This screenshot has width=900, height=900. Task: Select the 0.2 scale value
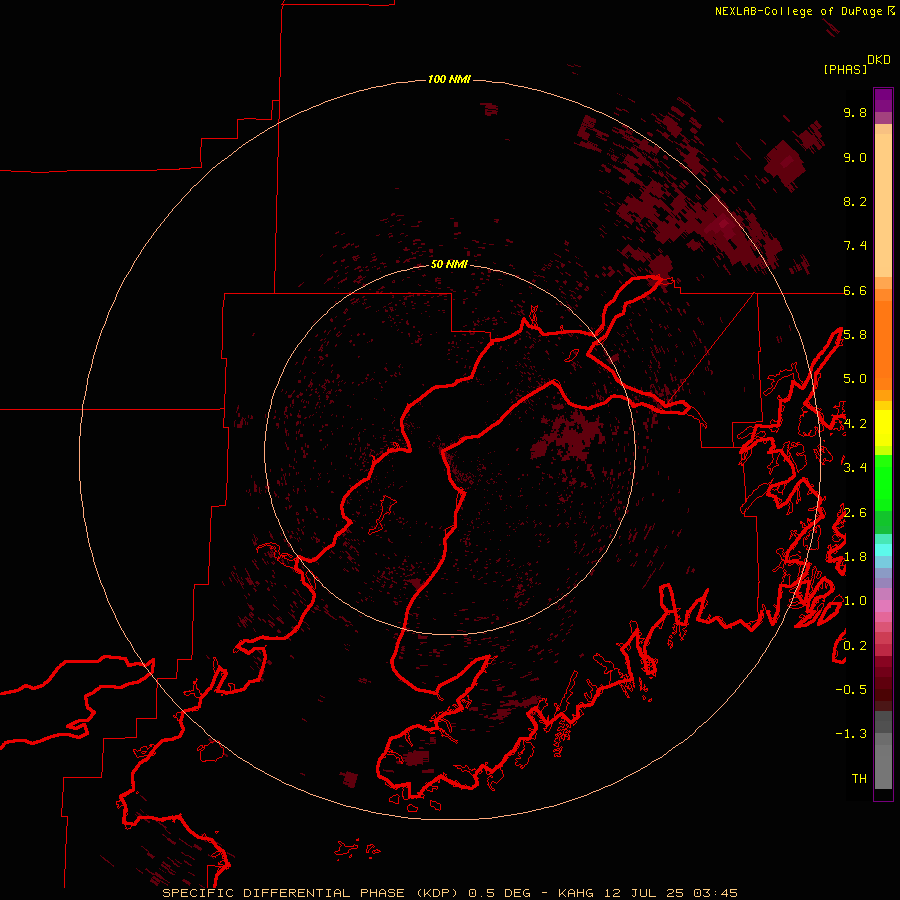point(855,646)
